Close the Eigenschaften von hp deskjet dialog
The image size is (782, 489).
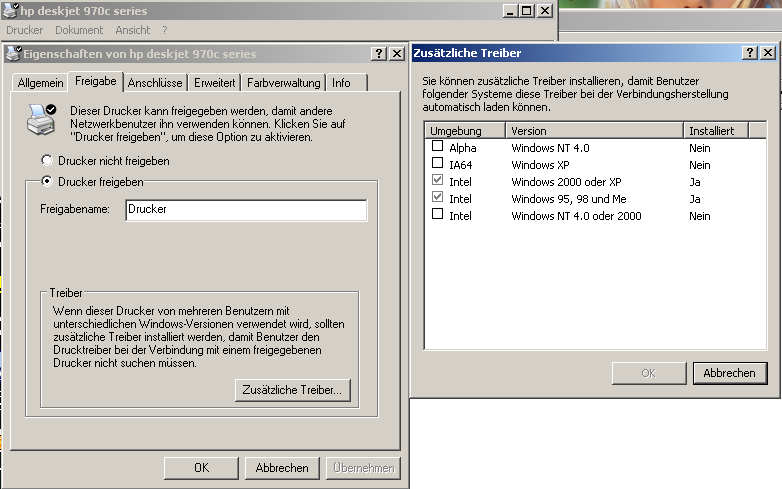click(396, 53)
